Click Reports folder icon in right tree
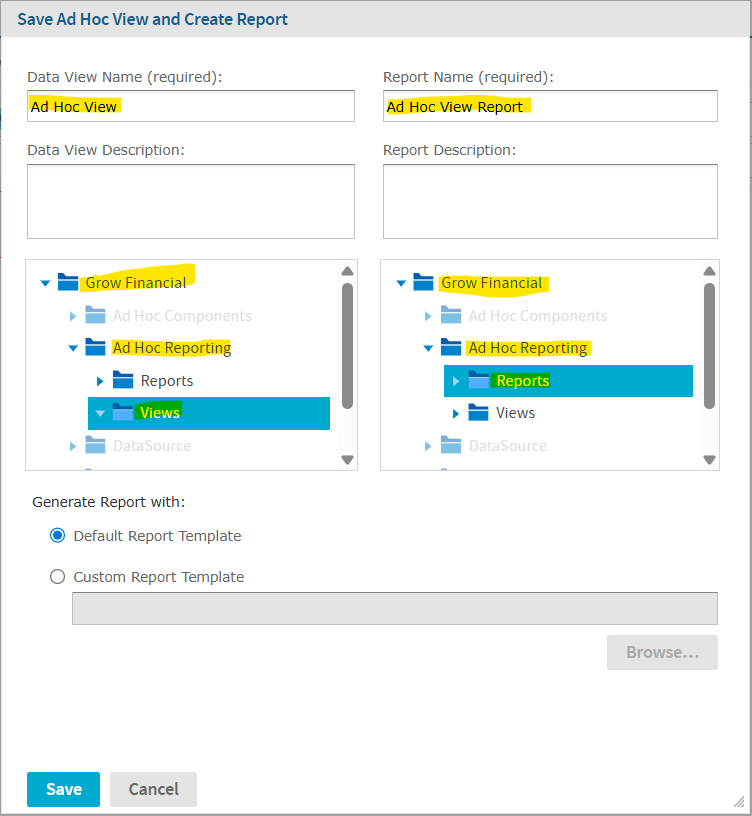 pos(479,381)
